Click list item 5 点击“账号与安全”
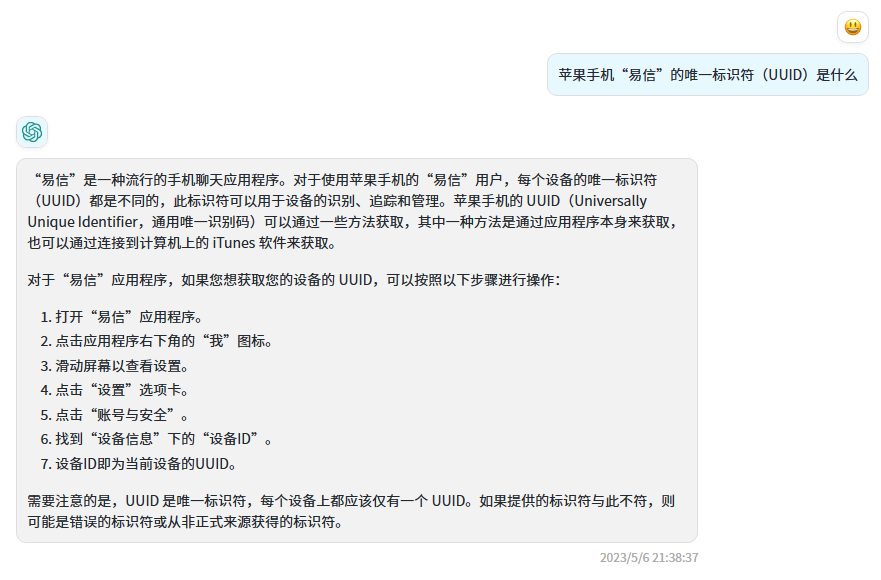The image size is (881, 580). tap(114, 415)
